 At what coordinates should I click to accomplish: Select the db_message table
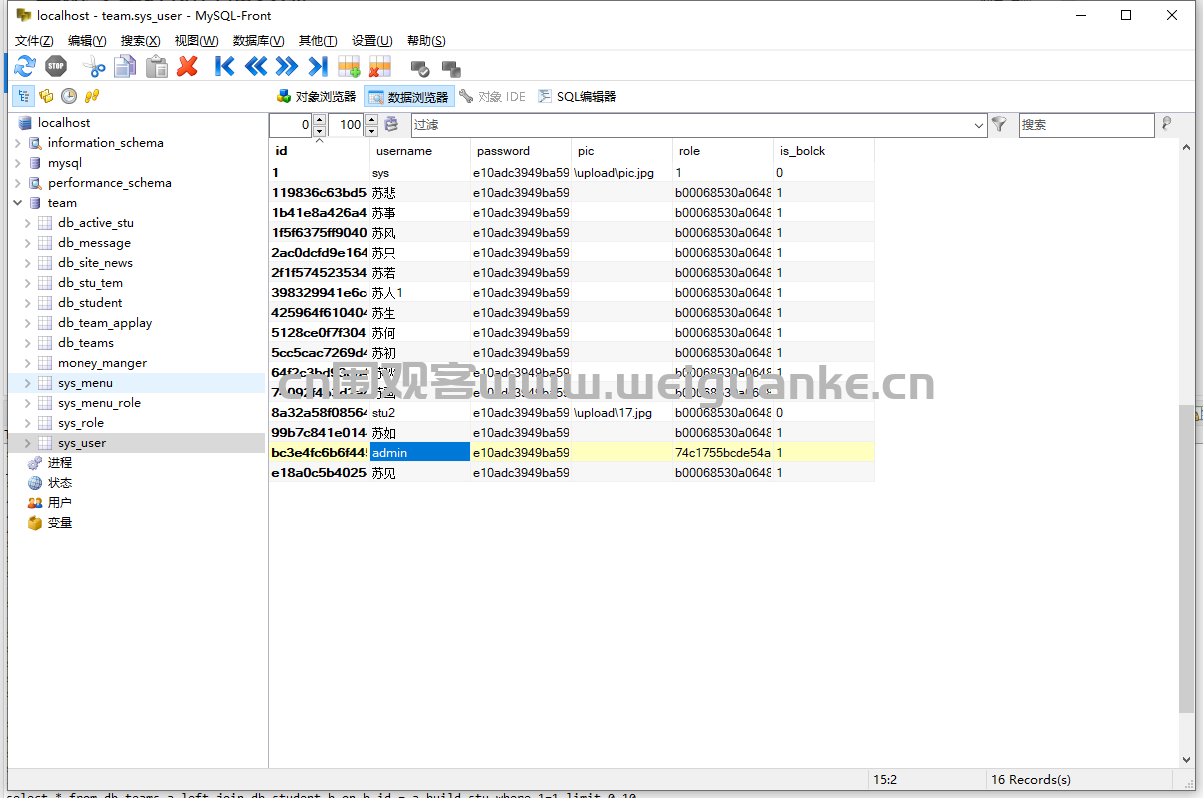pyautogui.click(x=94, y=243)
